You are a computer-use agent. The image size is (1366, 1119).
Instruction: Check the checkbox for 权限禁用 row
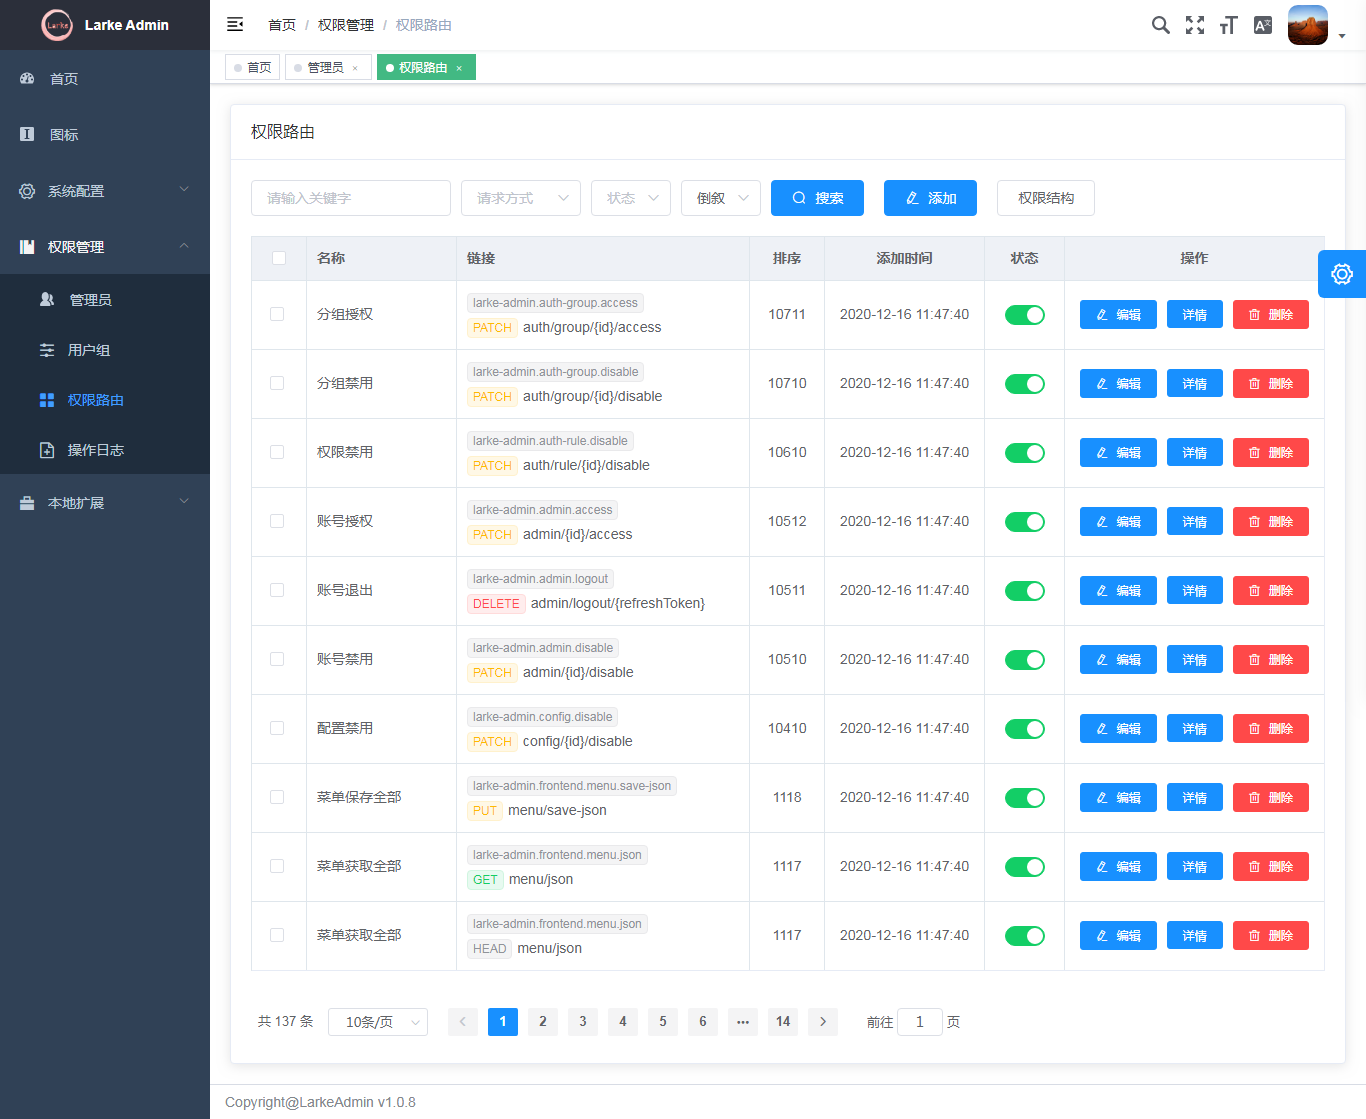(277, 452)
